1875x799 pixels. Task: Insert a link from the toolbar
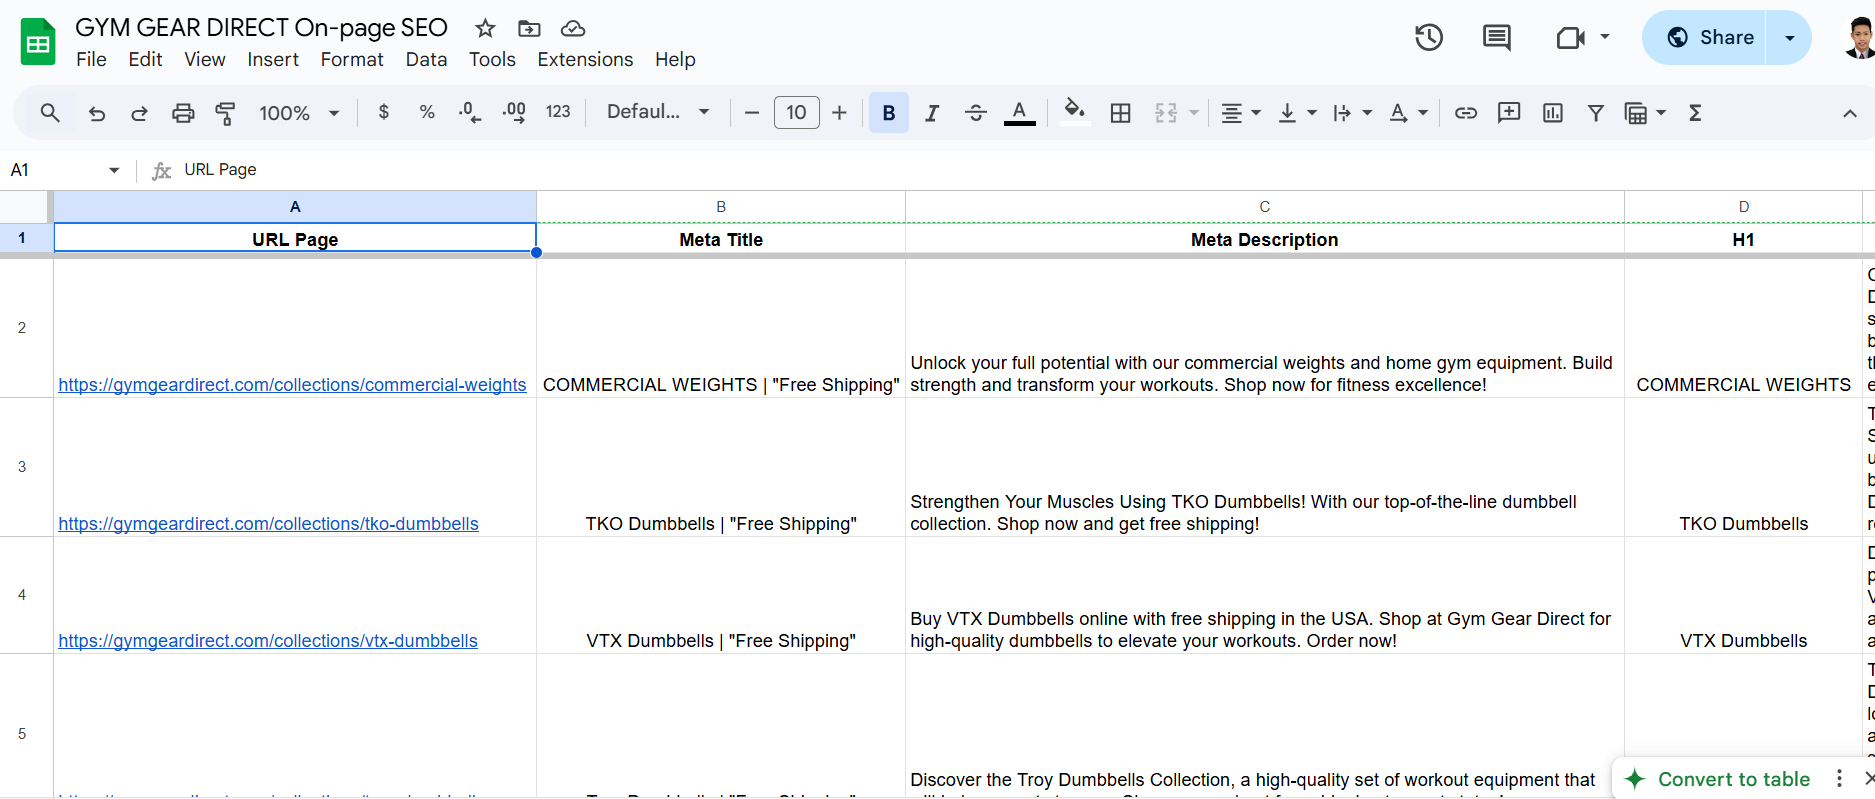(x=1466, y=113)
